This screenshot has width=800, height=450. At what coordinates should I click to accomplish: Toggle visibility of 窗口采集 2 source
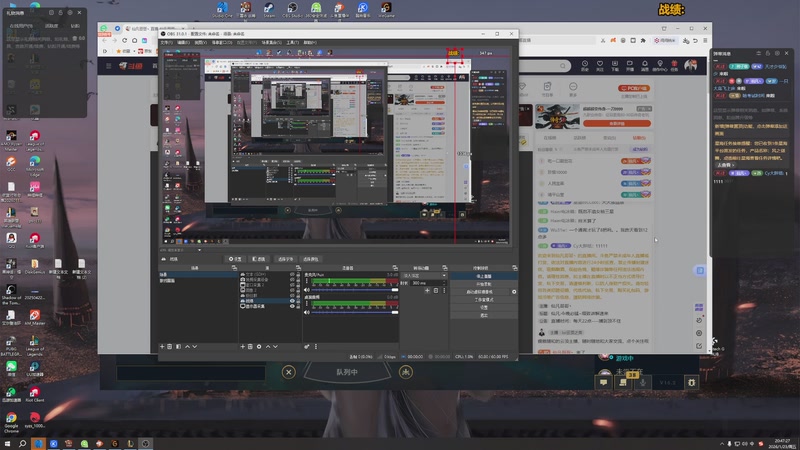tap(292, 285)
